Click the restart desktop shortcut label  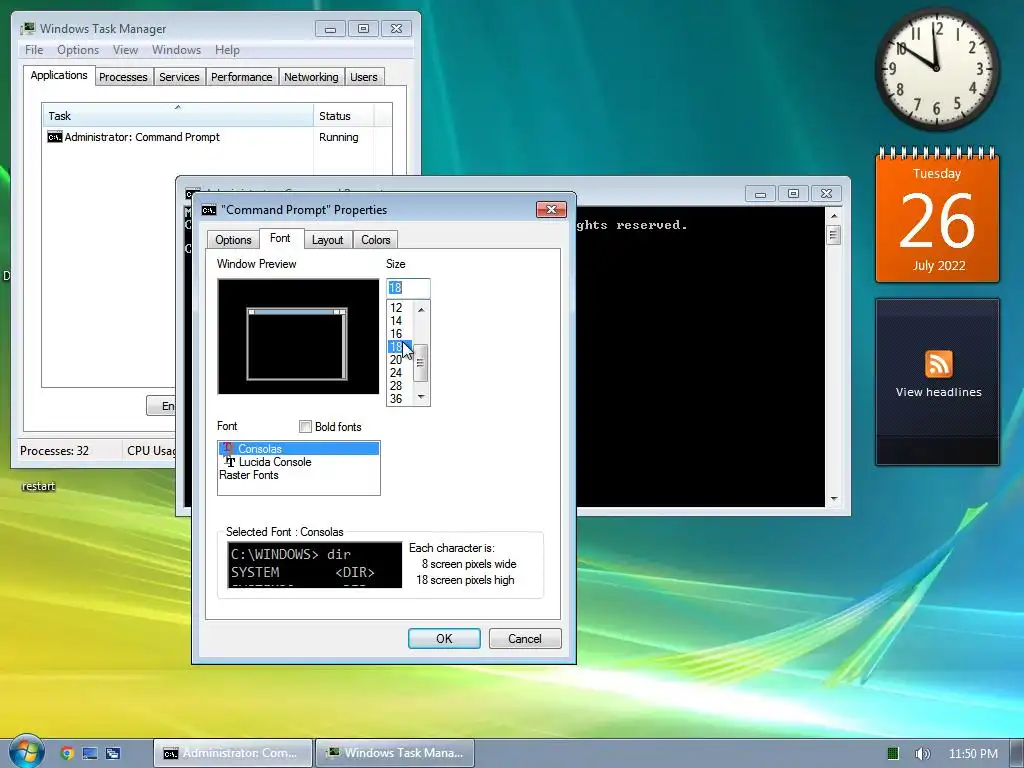(x=39, y=487)
